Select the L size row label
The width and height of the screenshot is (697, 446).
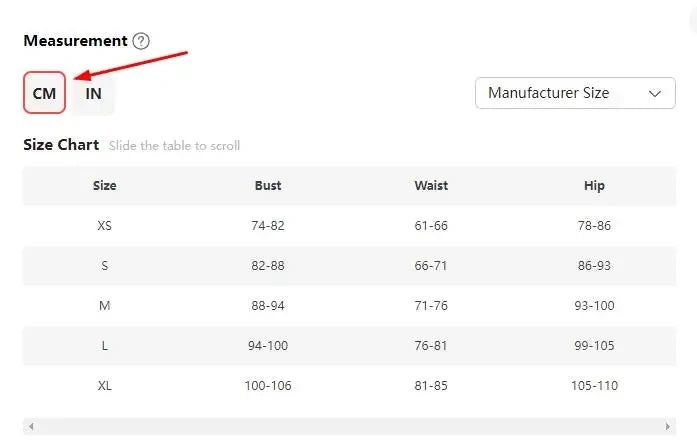pyautogui.click(x=104, y=346)
